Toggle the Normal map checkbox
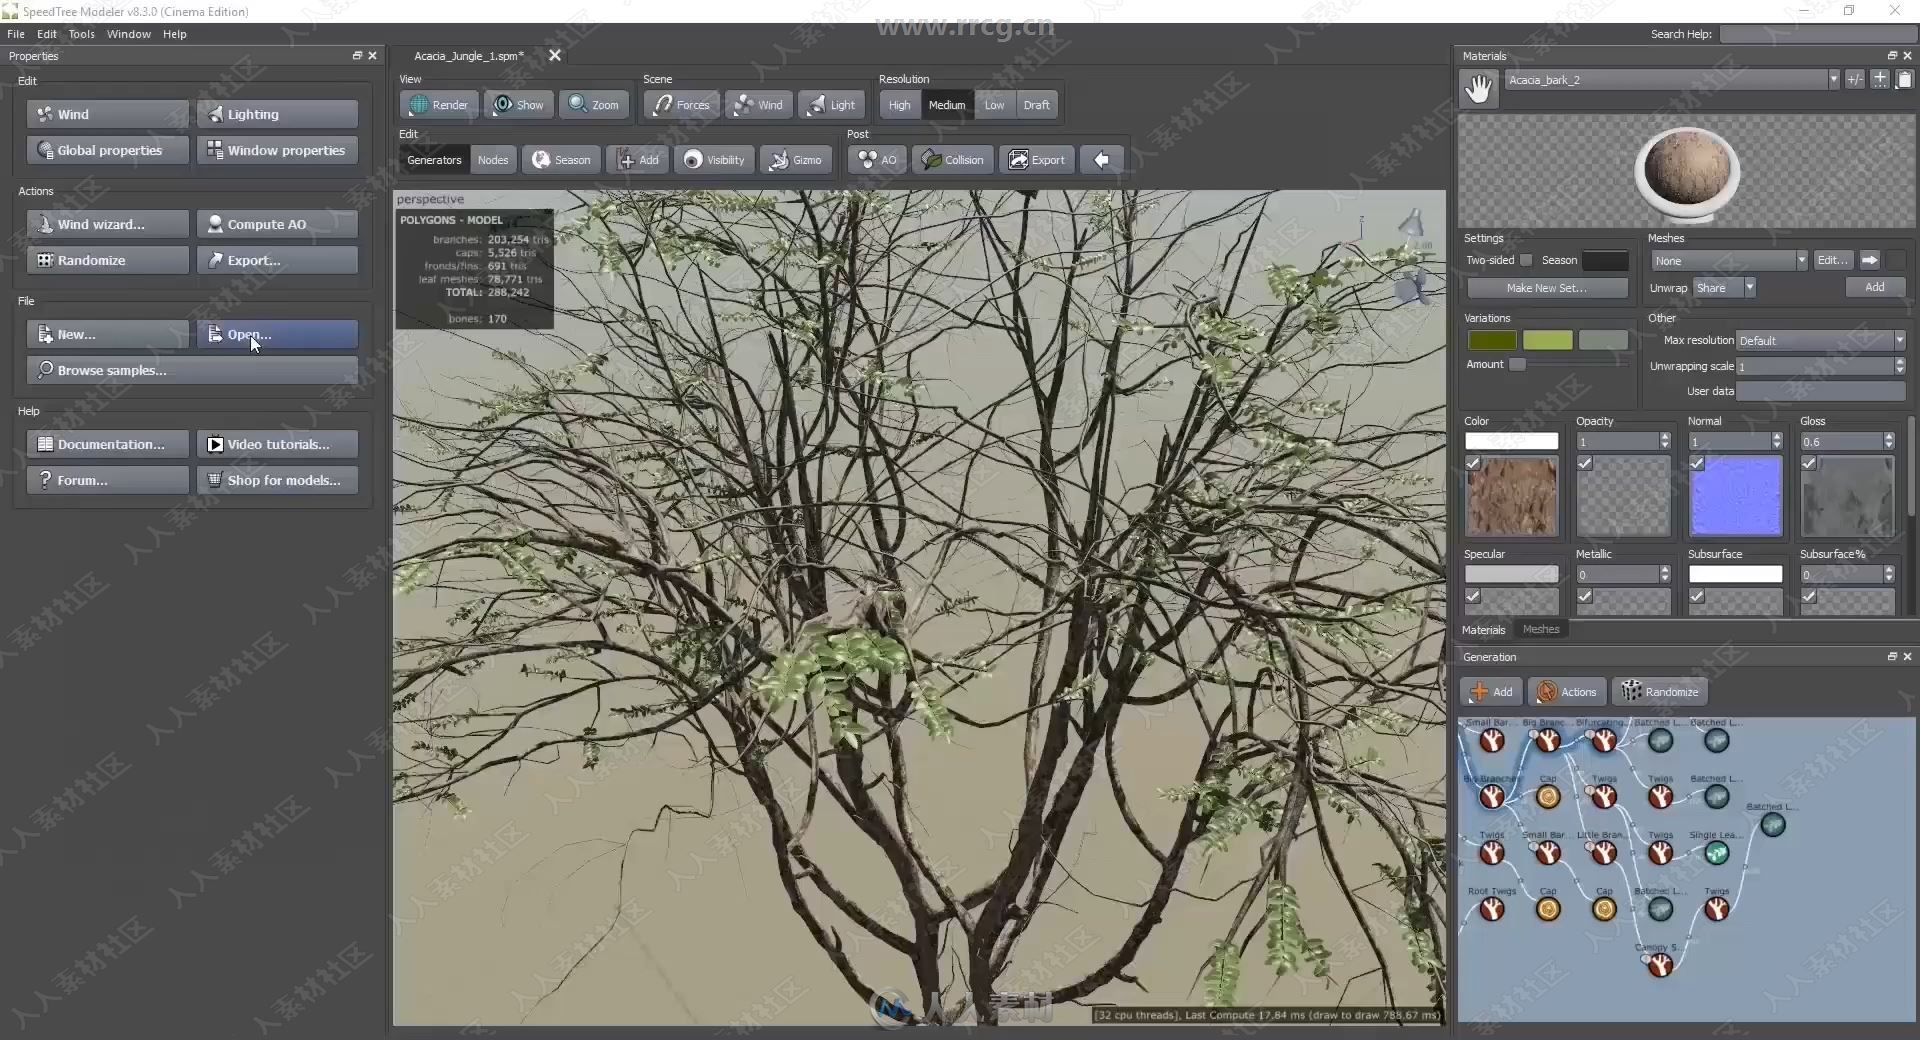This screenshot has width=1920, height=1040. (1697, 463)
